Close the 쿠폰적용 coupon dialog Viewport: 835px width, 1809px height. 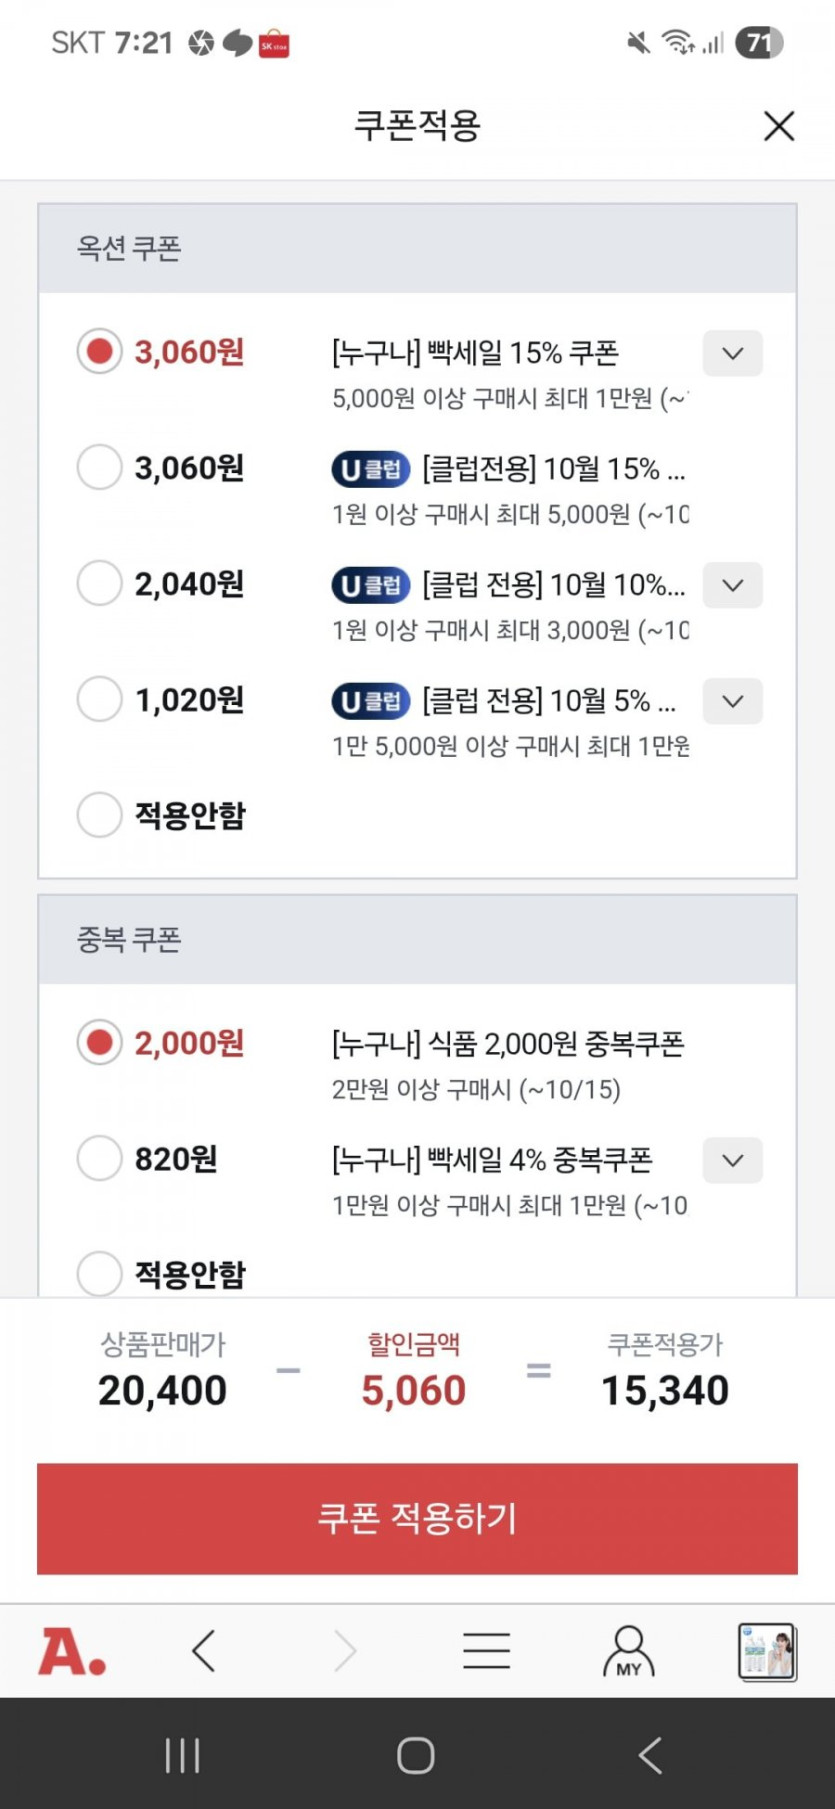tap(778, 126)
